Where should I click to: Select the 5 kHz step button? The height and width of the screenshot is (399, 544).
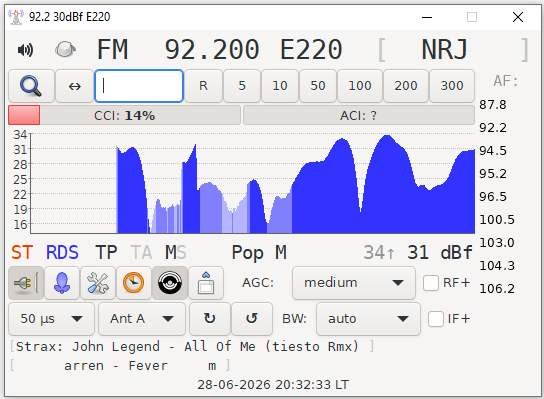pos(242,86)
